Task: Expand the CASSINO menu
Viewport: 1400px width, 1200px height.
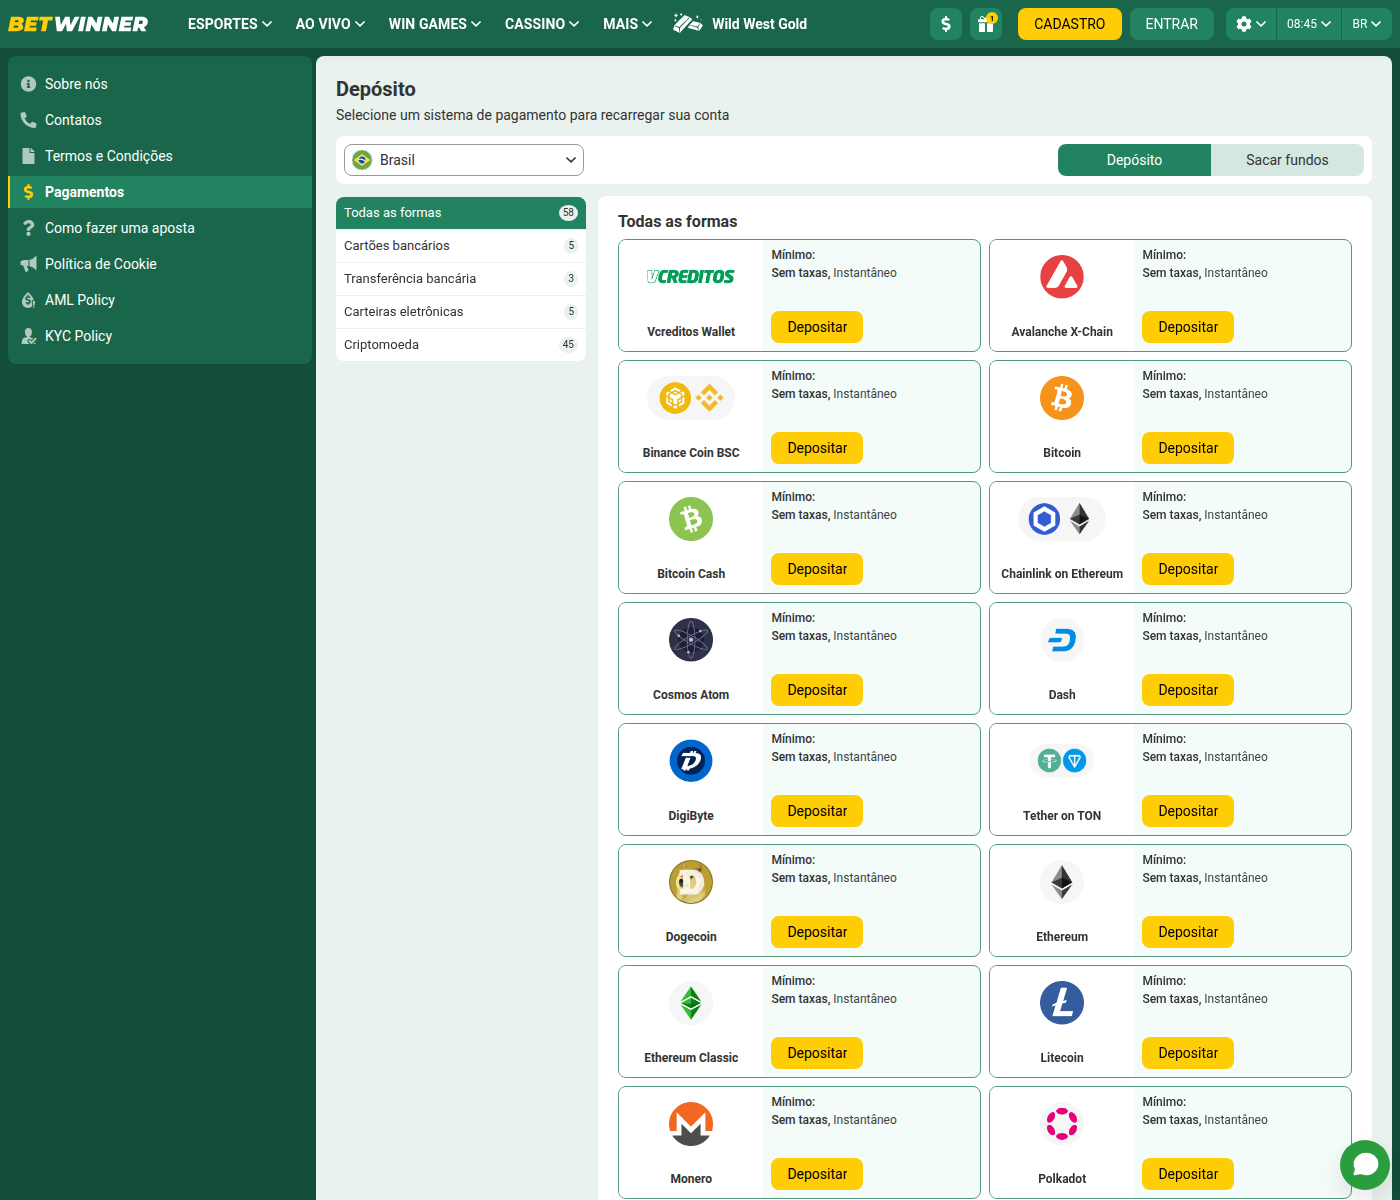Action: tap(542, 24)
